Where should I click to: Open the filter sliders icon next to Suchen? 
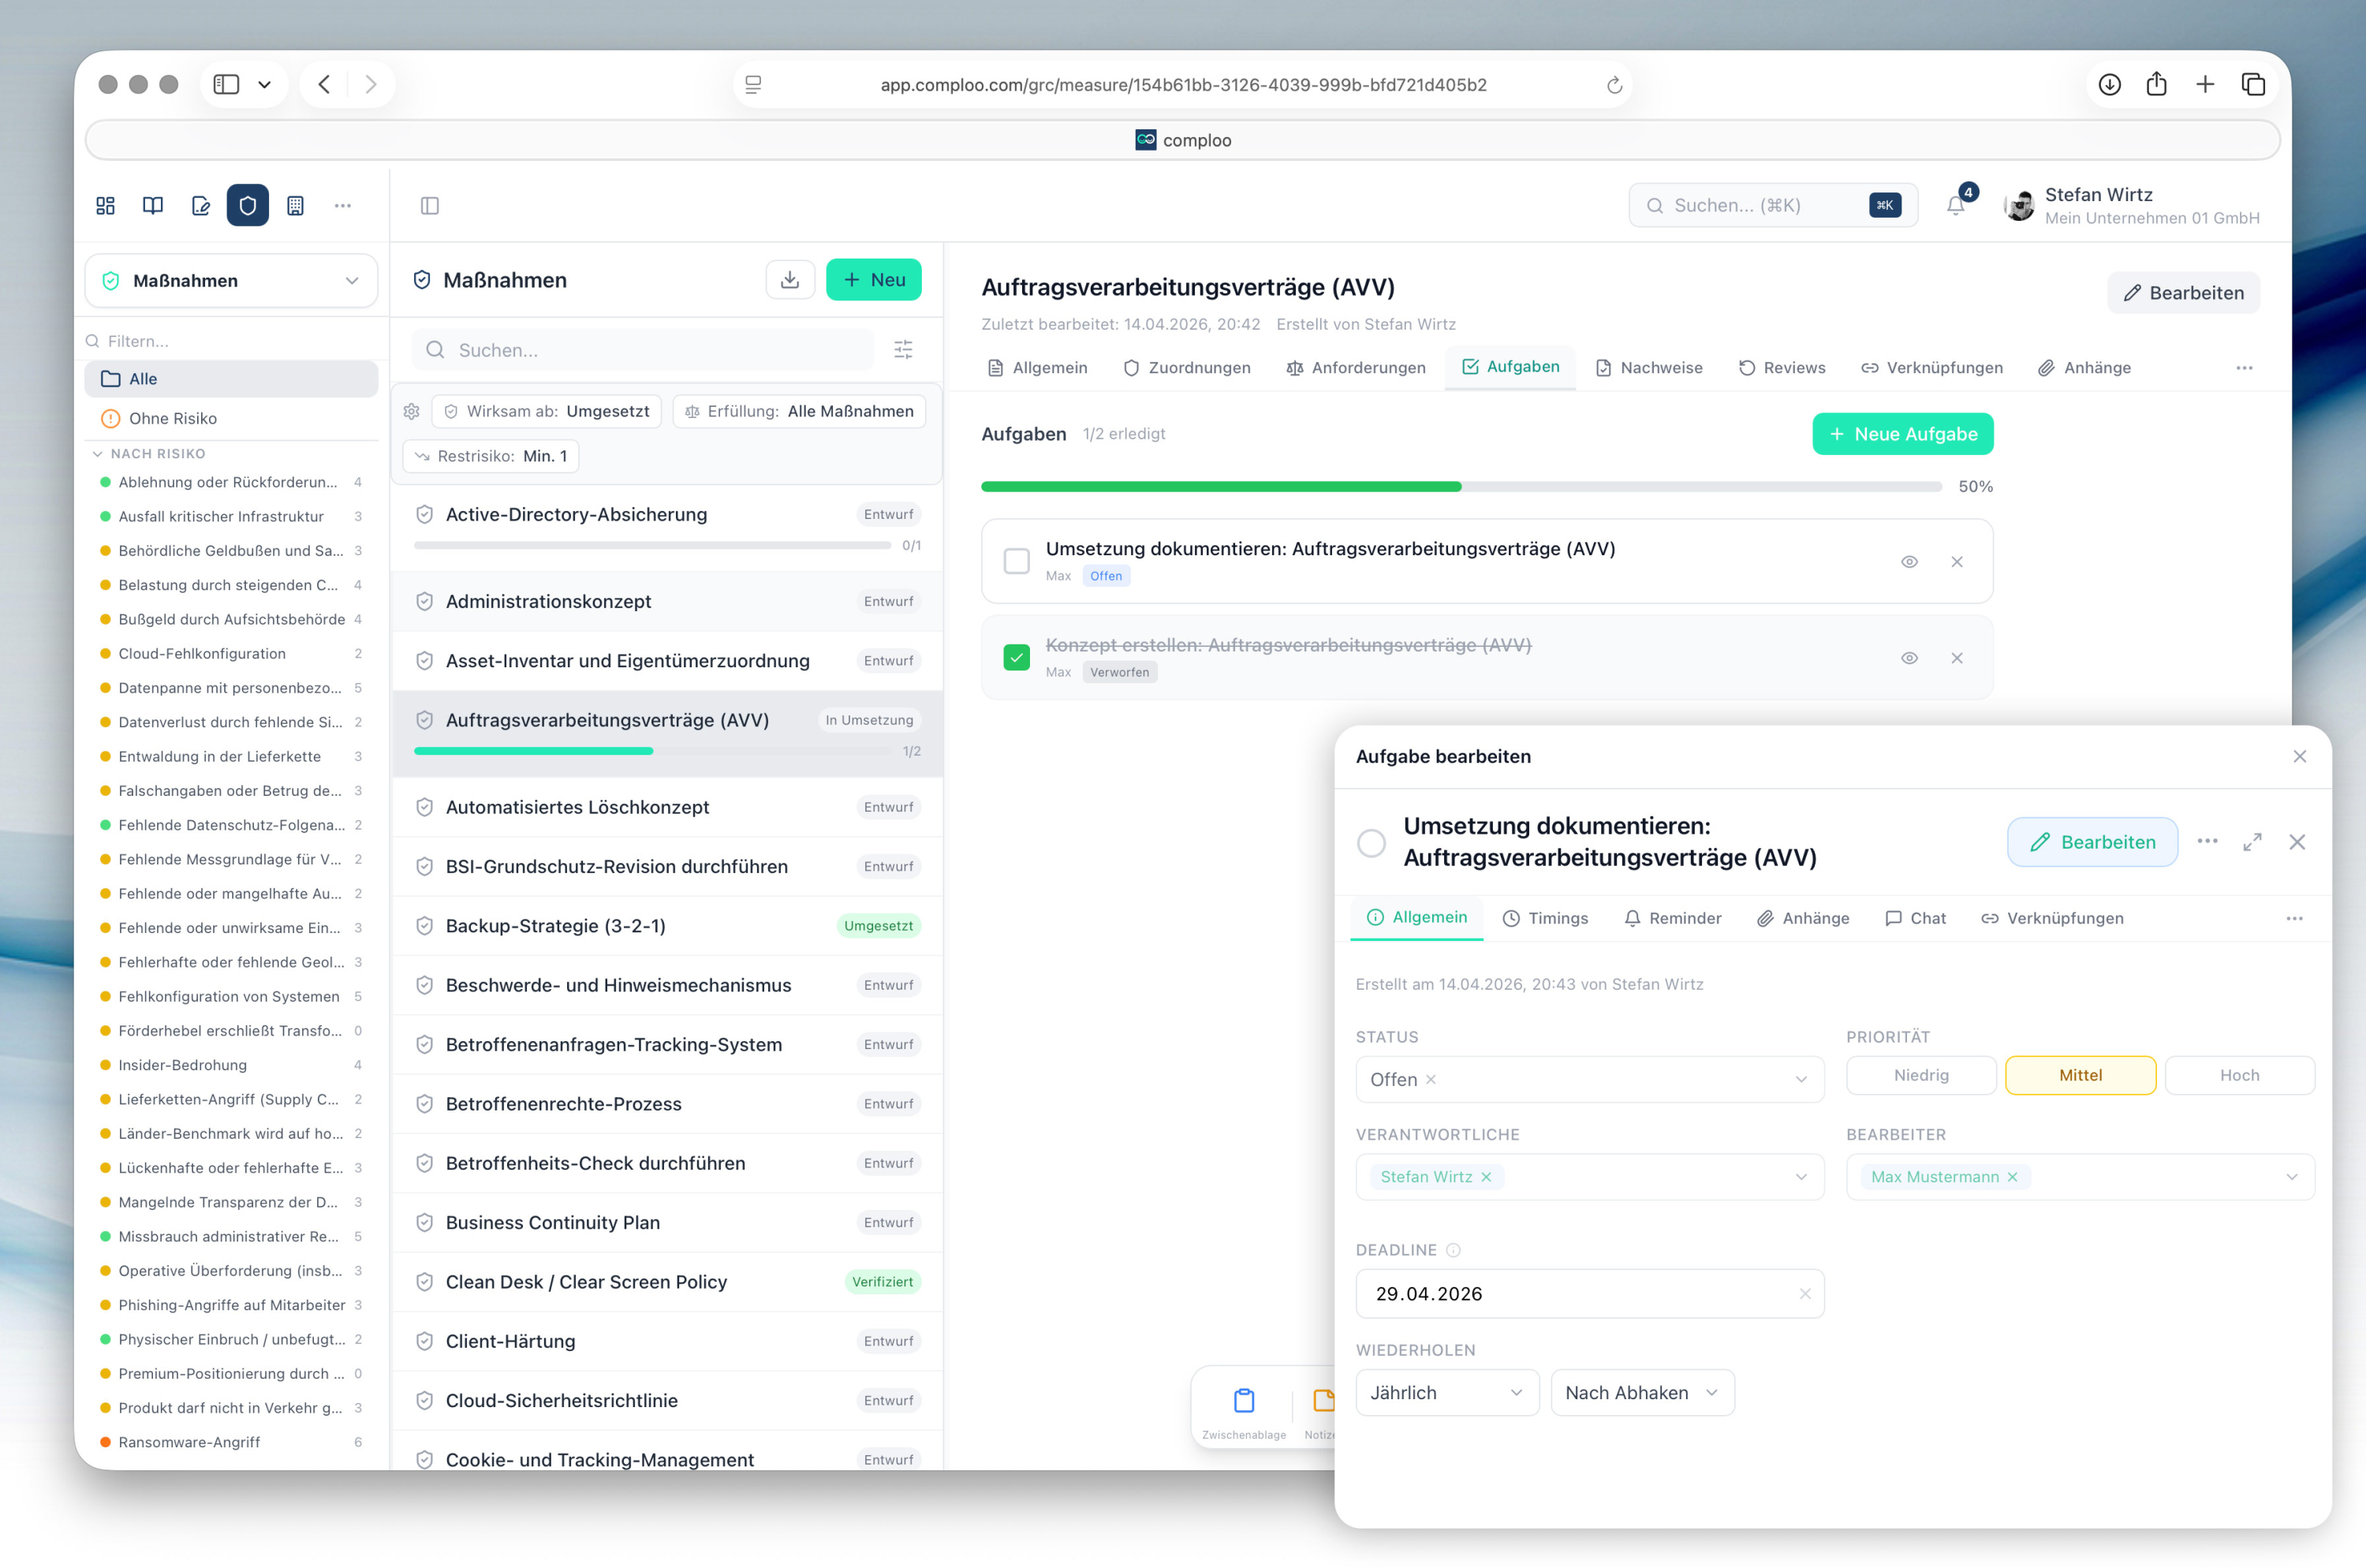point(903,350)
